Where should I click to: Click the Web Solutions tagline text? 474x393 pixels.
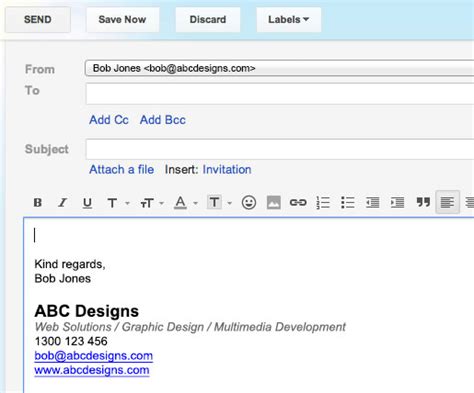pyautogui.click(x=190, y=327)
